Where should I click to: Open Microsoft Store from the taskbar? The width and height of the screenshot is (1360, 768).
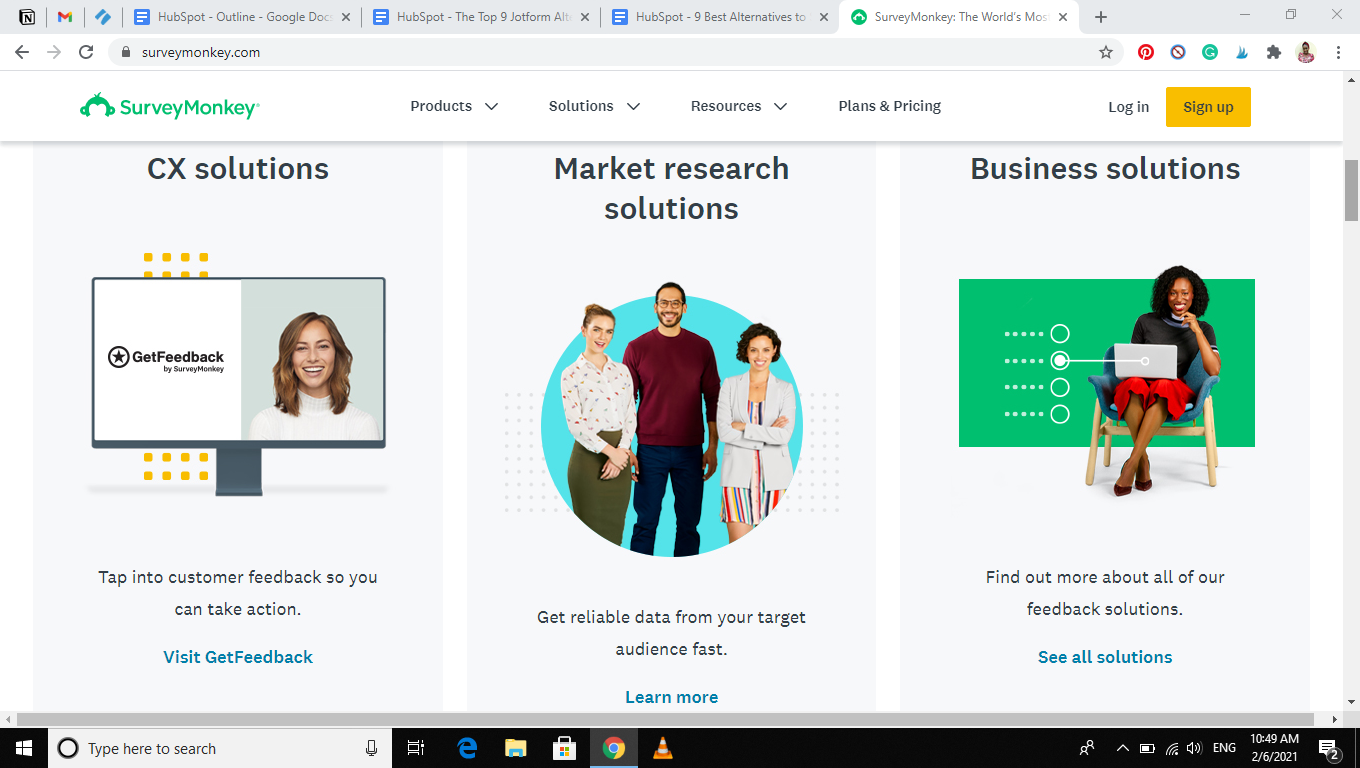[565, 748]
